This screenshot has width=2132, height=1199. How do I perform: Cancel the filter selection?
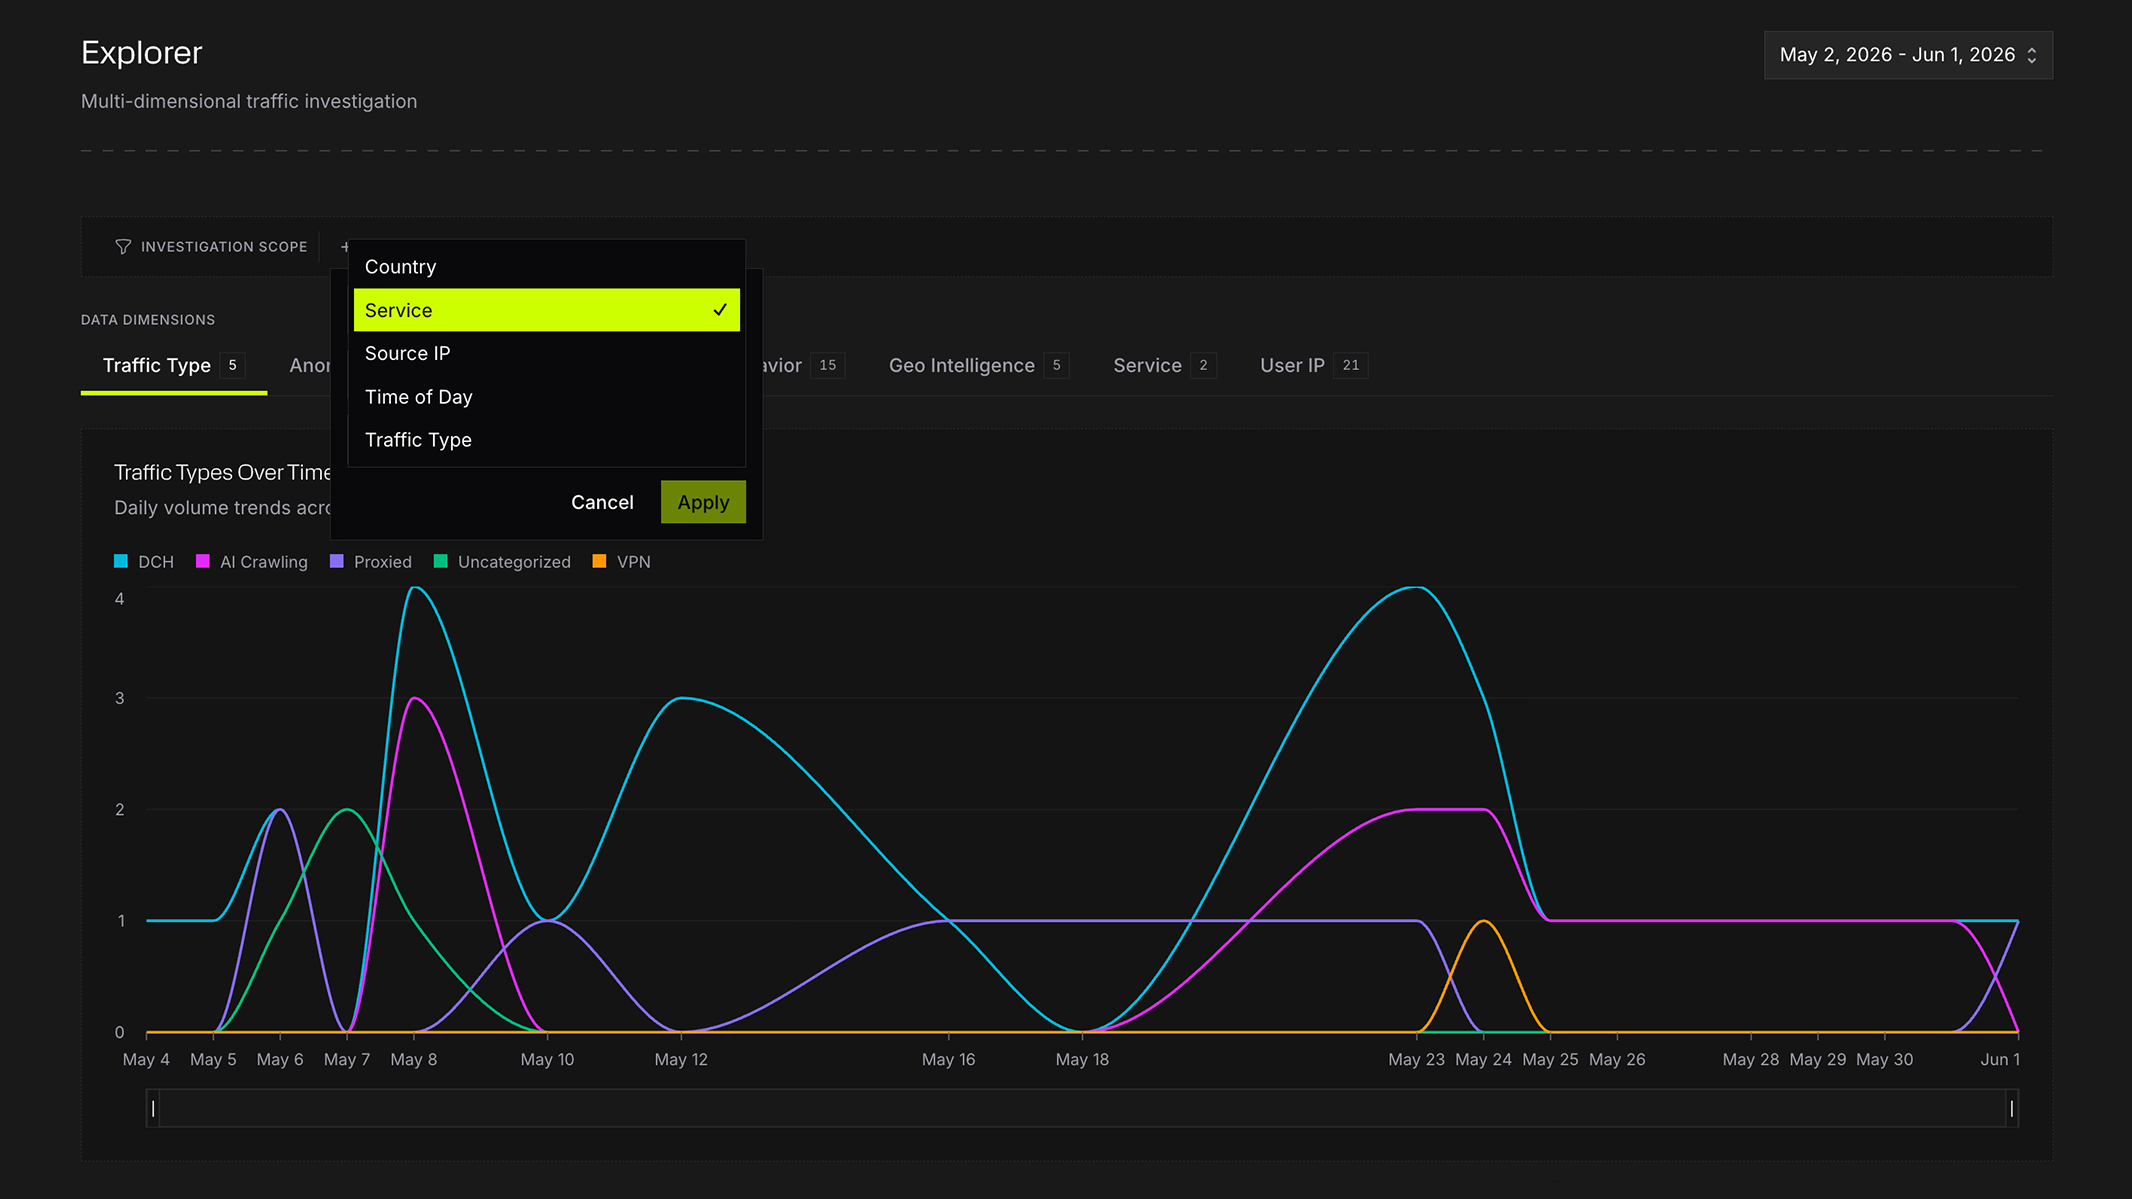tap(602, 502)
